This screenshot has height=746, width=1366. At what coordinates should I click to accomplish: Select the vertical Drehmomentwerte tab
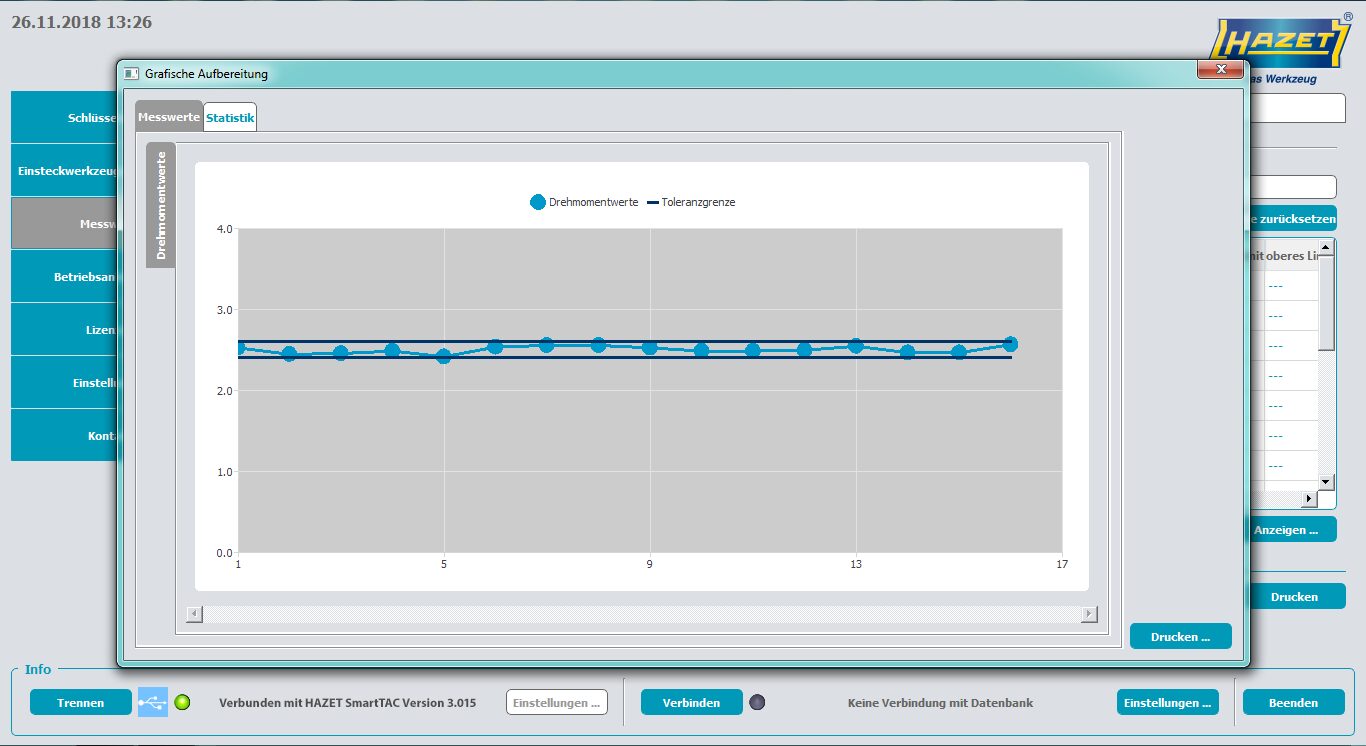(161, 206)
